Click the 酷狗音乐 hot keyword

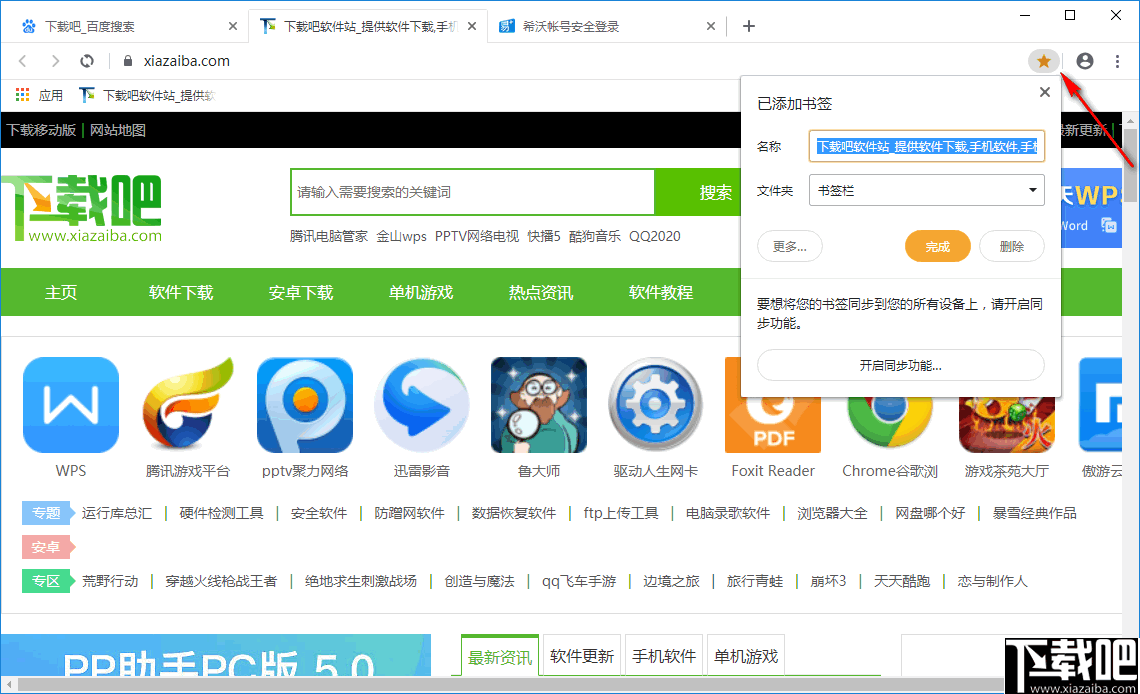click(595, 236)
